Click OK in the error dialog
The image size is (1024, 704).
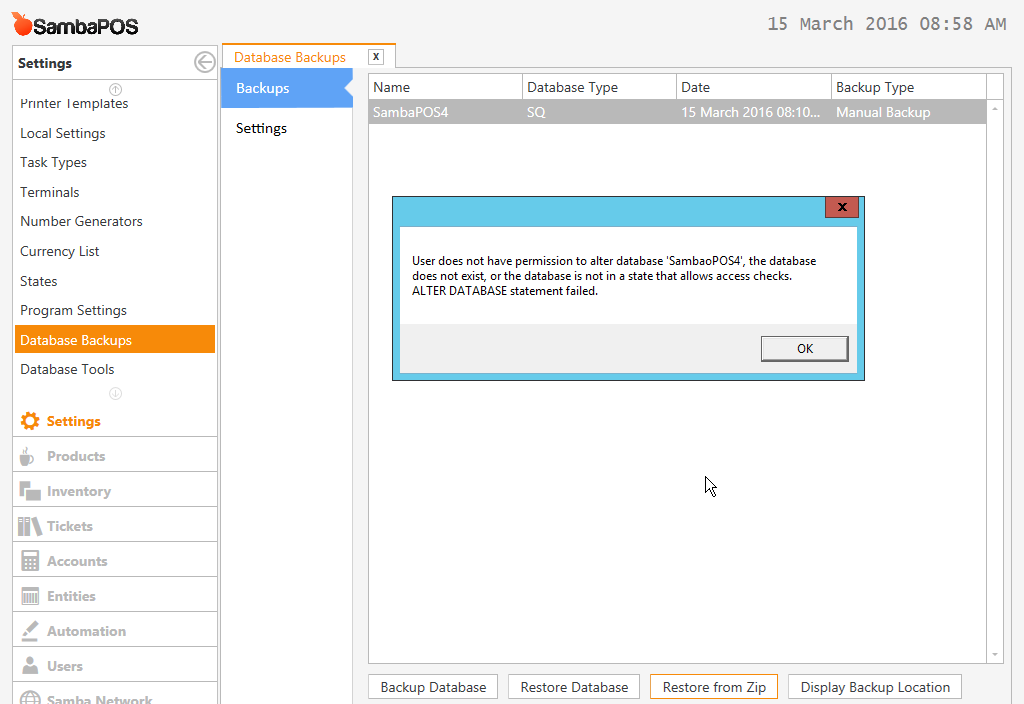pos(805,349)
